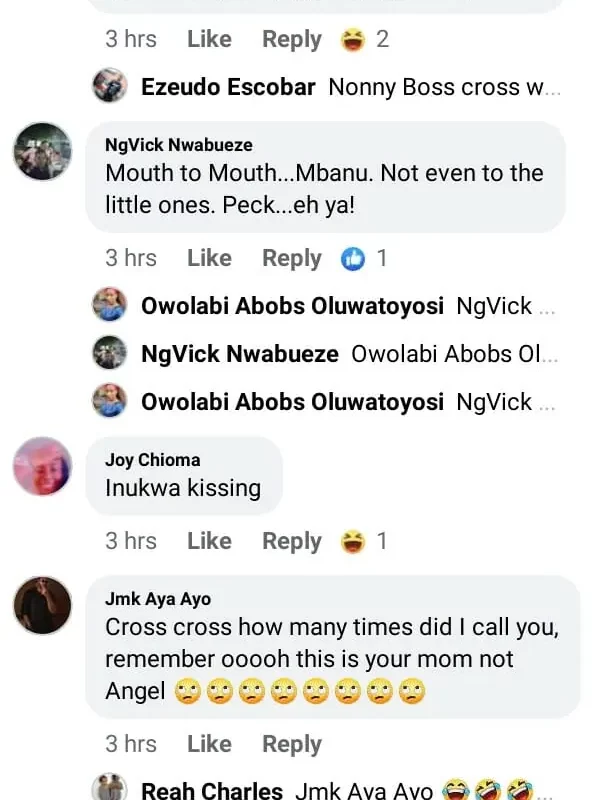
Task: Click the thumbs-up reaction on NgVick's comment
Action: (x=353, y=259)
